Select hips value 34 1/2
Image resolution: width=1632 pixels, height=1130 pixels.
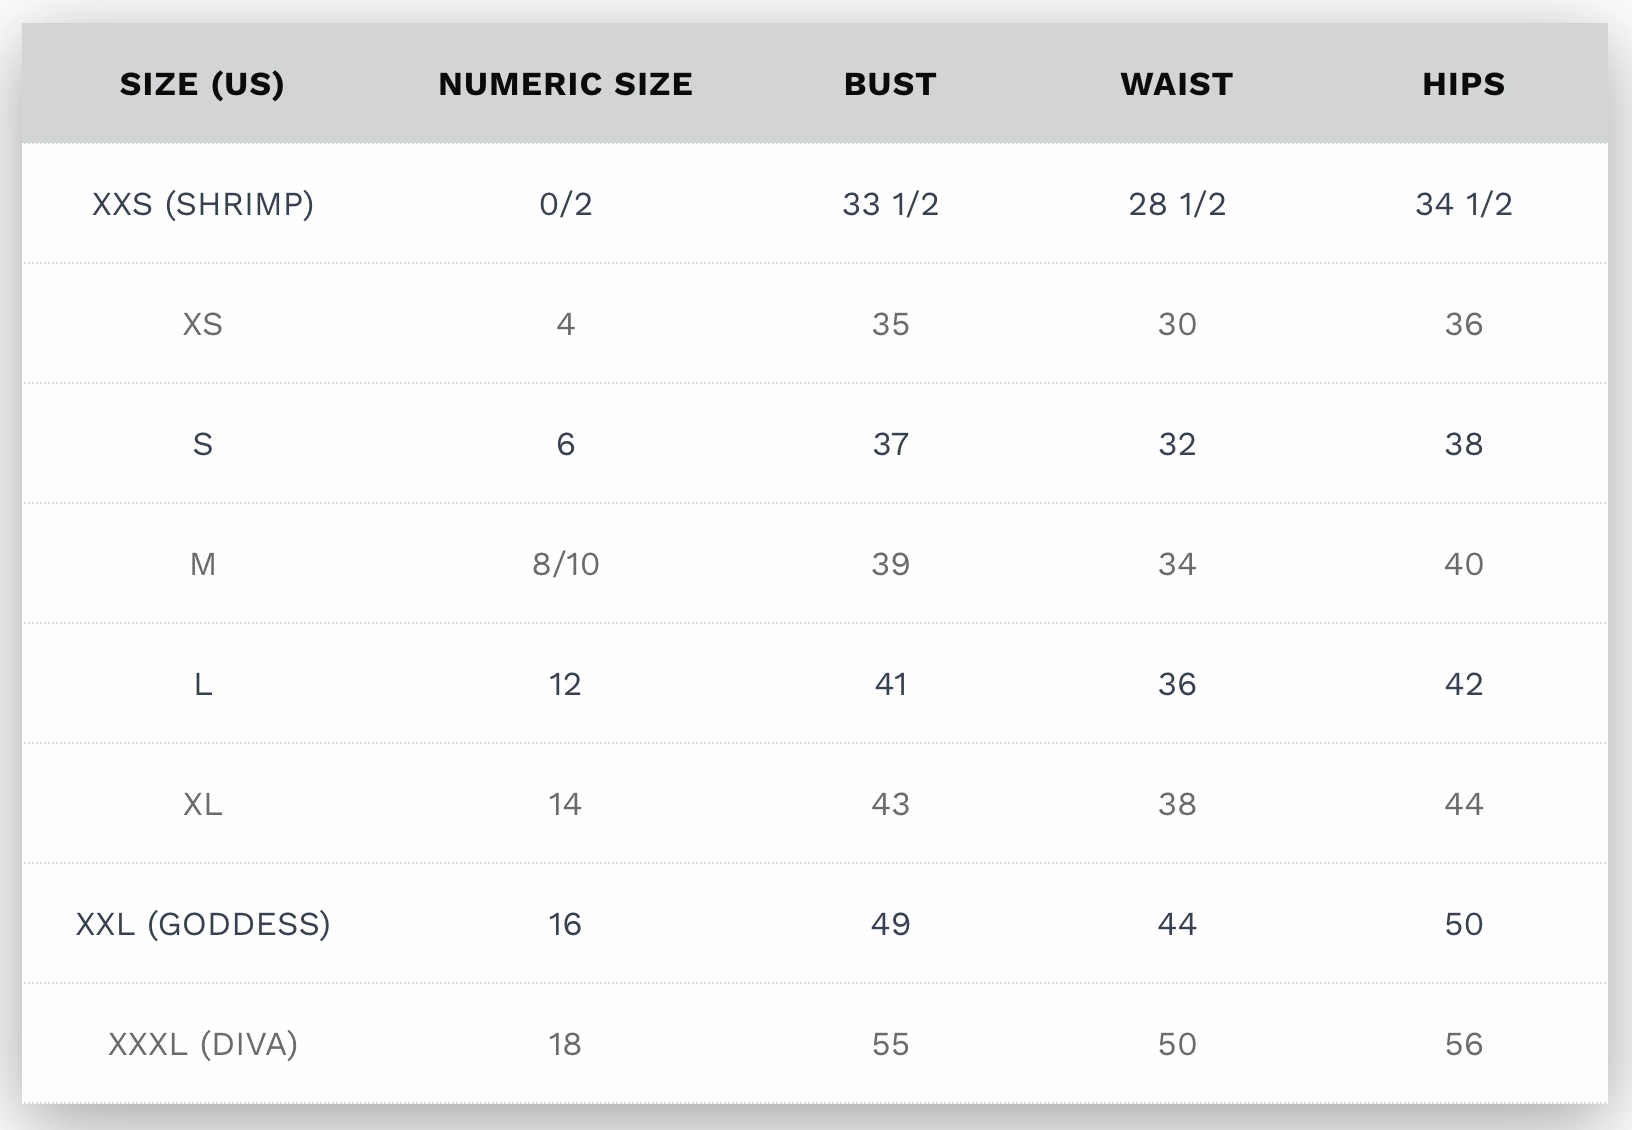click(x=1464, y=204)
